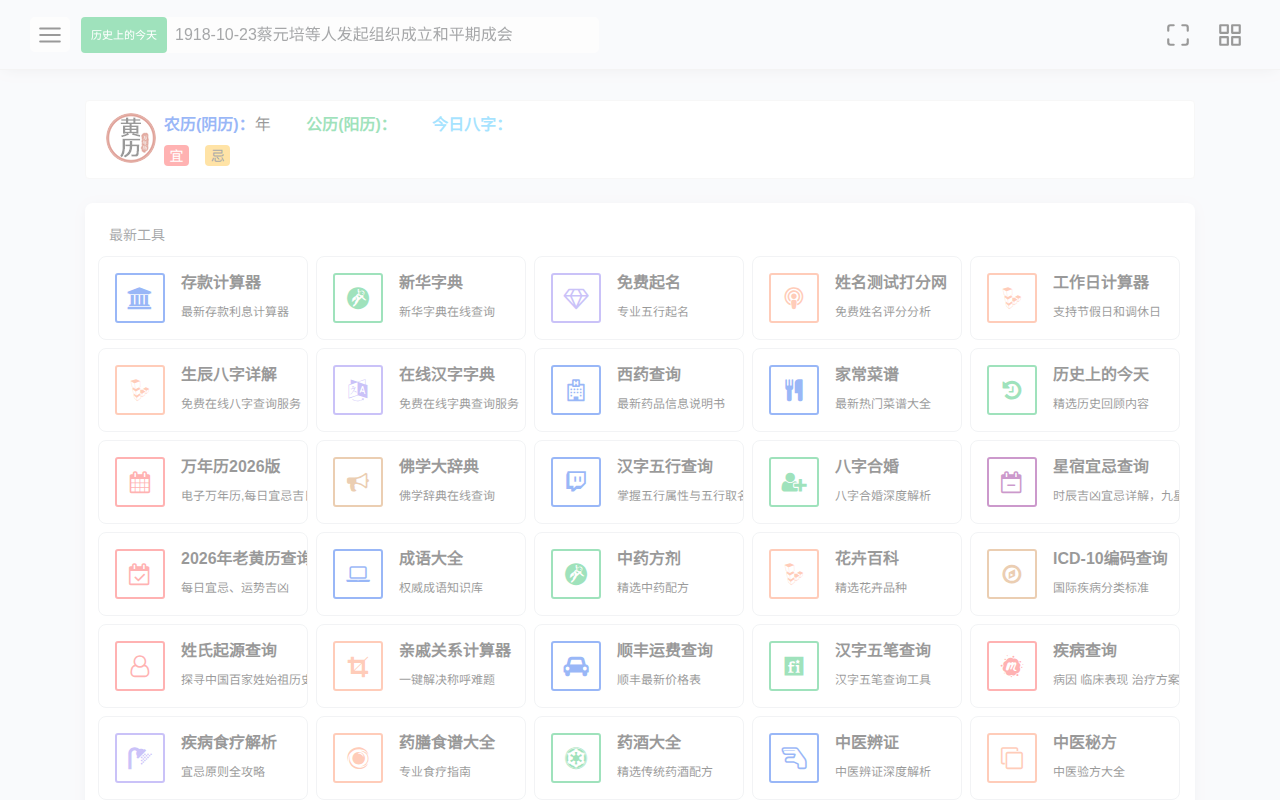Click the 历史上的今天 green button
The width and height of the screenshot is (1280, 800).
click(x=124, y=35)
